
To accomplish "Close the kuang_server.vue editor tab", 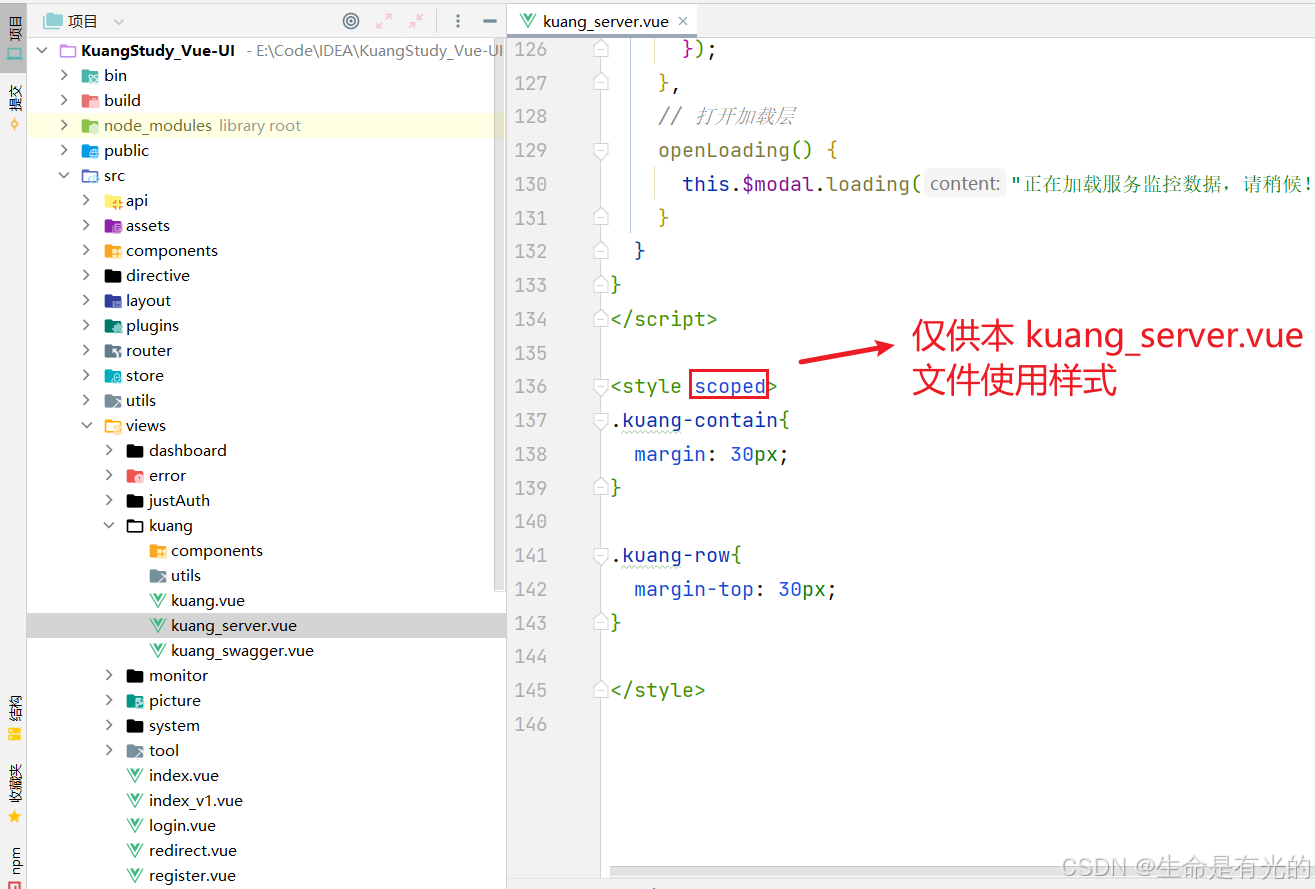I will pos(683,21).
